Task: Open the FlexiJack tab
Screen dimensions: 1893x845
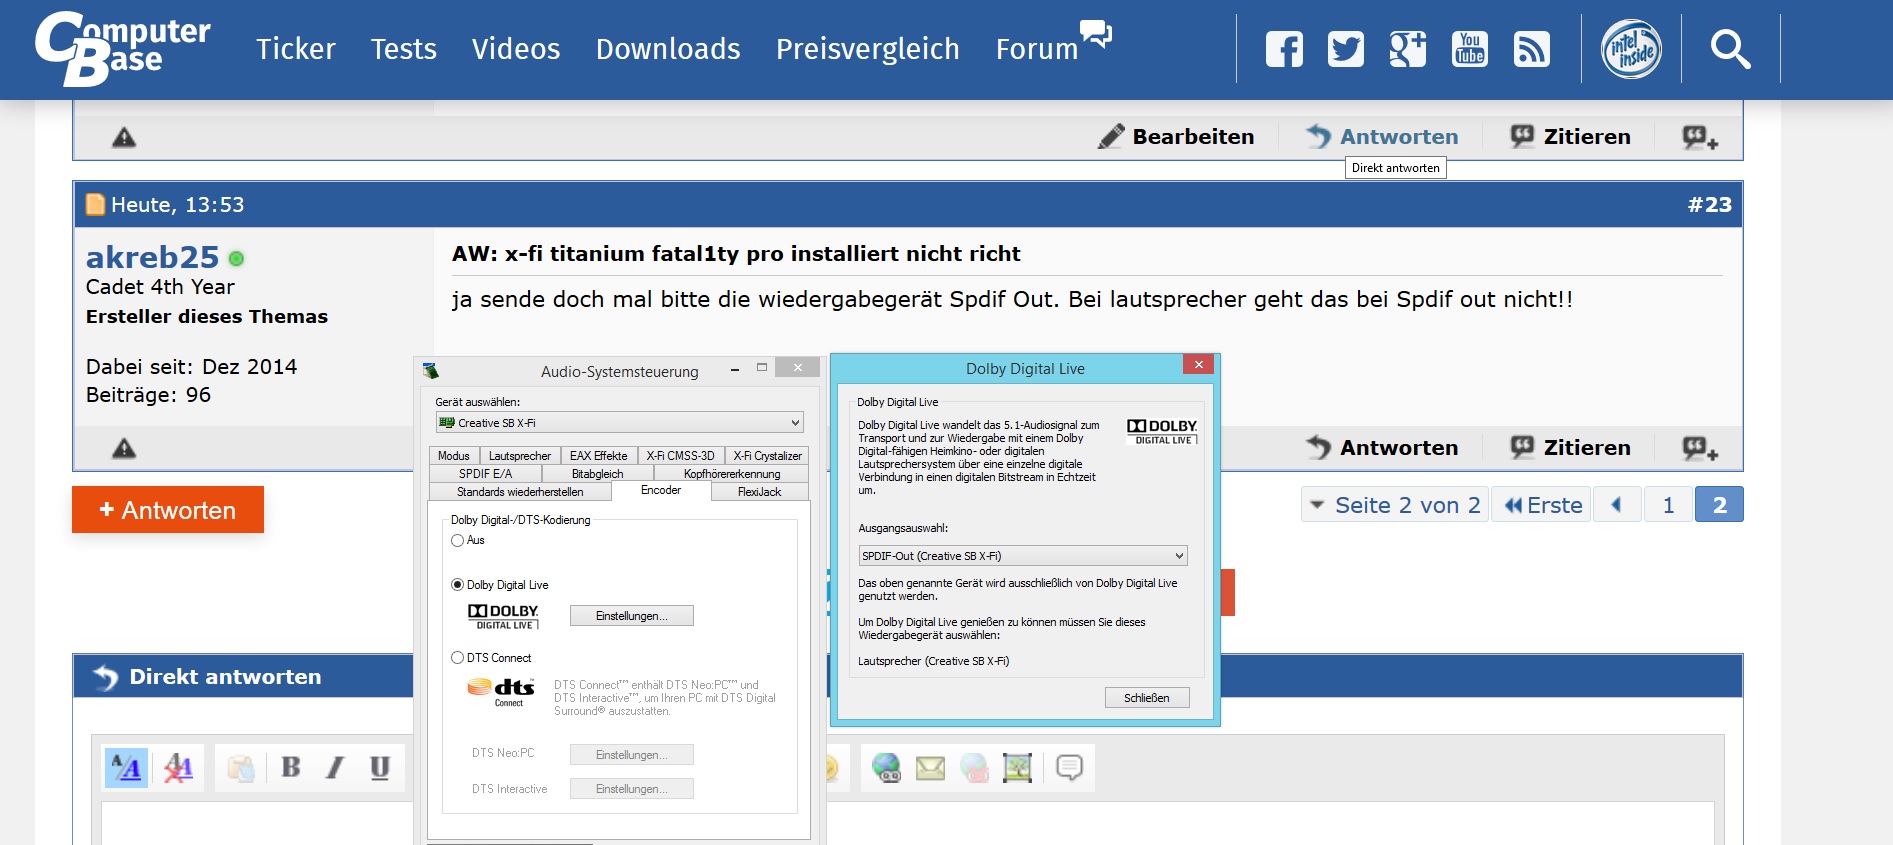Action: click(760, 492)
